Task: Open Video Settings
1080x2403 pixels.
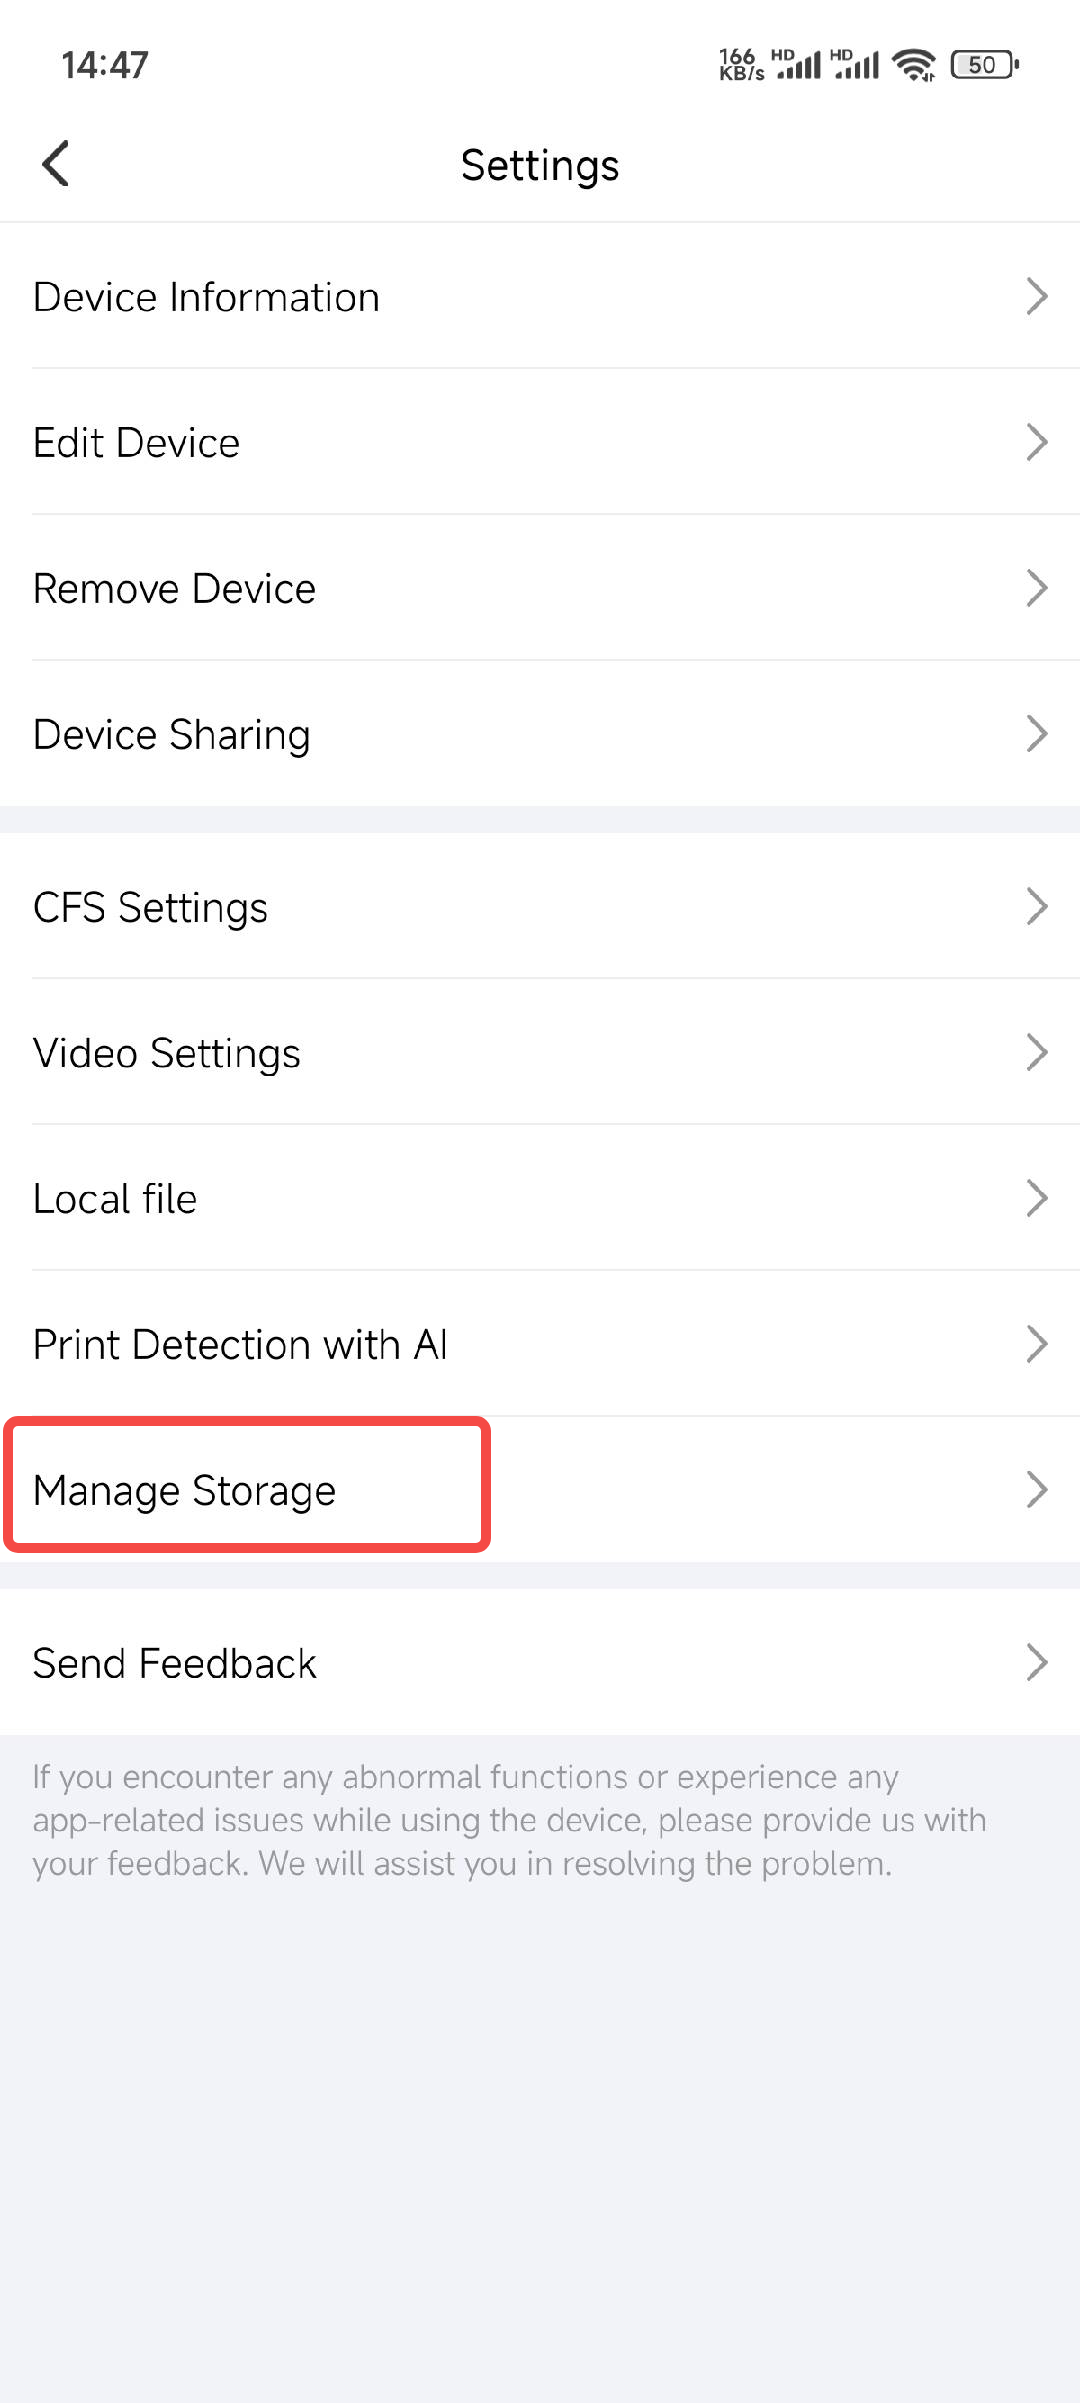Action: tap(167, 1054)
